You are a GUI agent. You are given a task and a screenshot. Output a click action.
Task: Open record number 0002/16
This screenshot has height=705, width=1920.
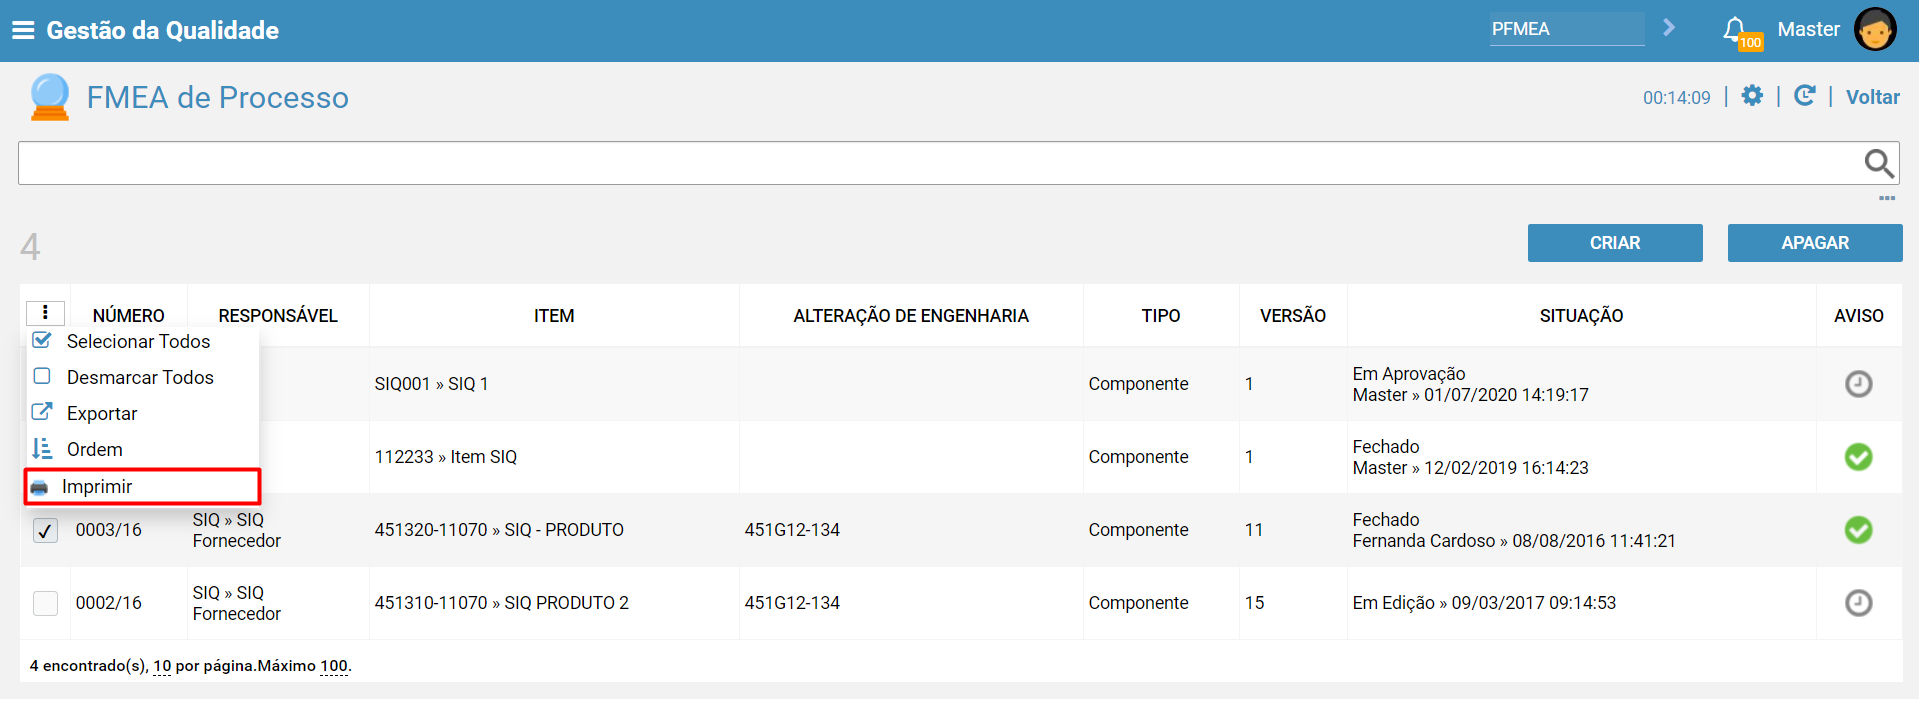(x=109, y=603)
